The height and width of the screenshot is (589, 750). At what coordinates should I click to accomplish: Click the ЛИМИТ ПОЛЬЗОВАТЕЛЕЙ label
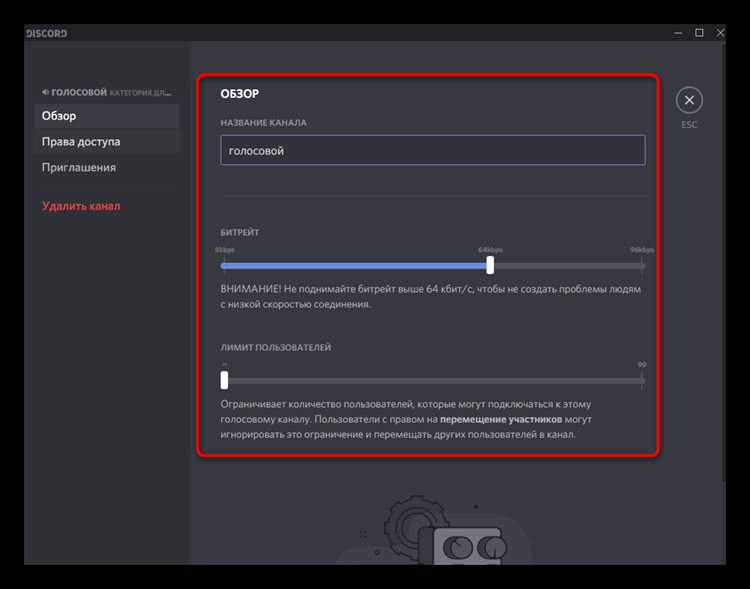click(276, 347)
